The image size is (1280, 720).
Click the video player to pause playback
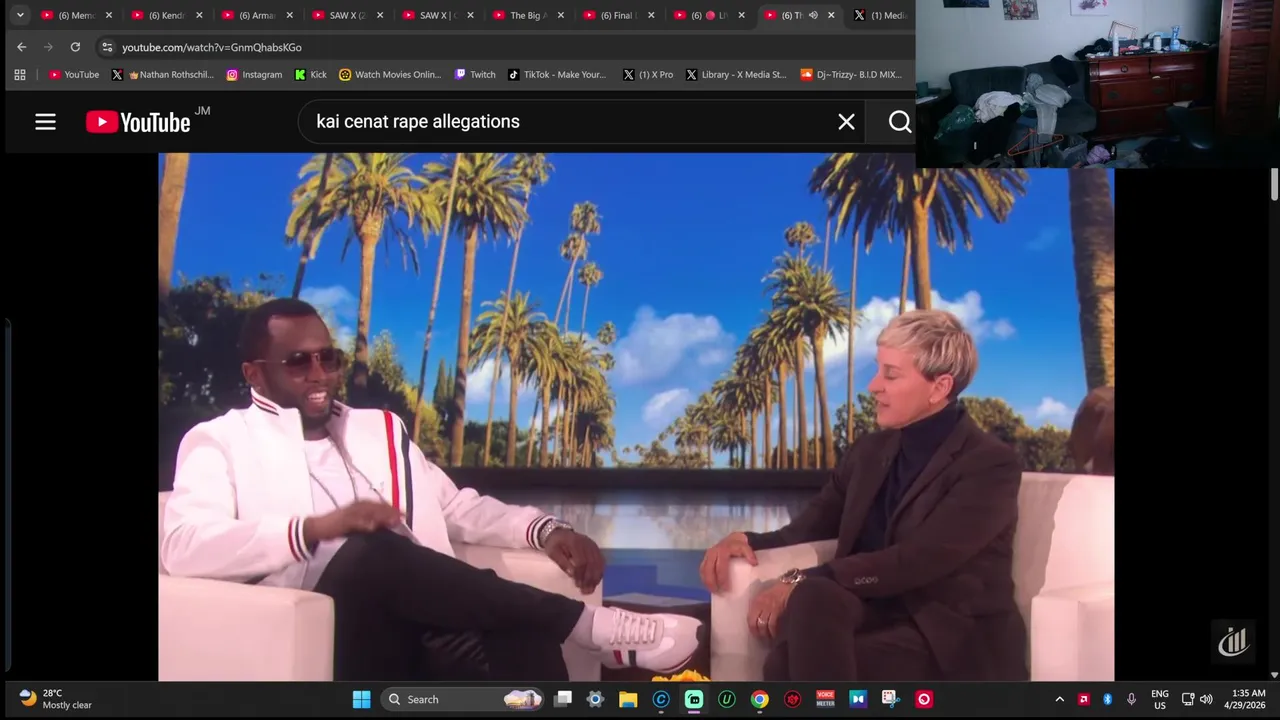pos(636,417)
